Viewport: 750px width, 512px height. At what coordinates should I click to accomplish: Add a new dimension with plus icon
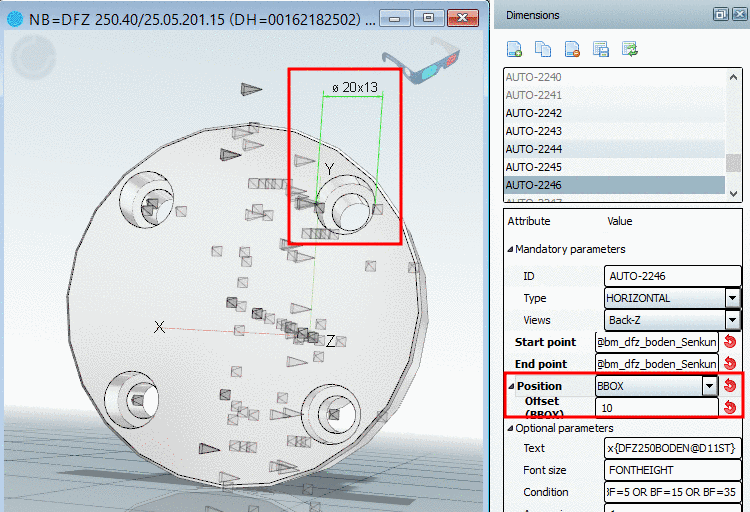pyautogui.click(x=514, y=49)
